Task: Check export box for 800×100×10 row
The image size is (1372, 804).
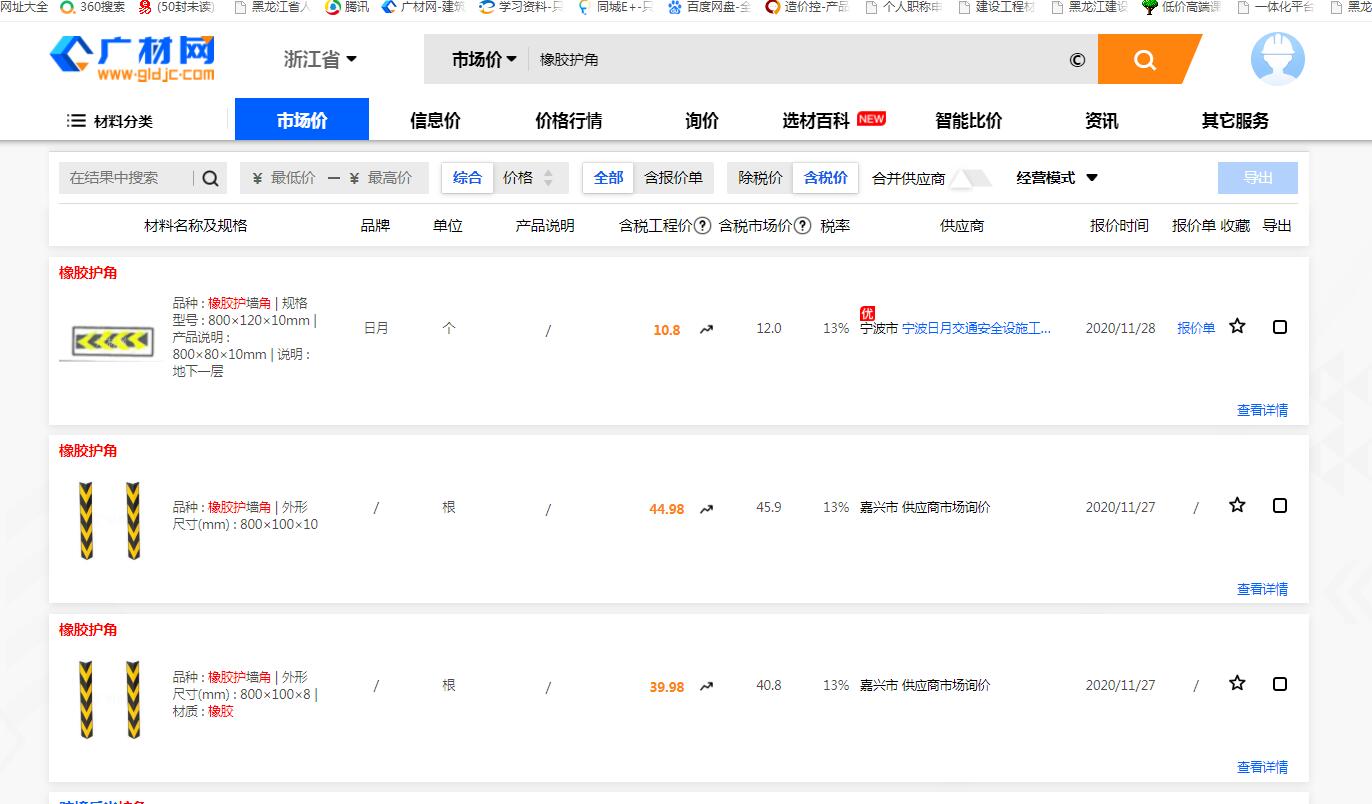Action: (x=1280, y=506)
